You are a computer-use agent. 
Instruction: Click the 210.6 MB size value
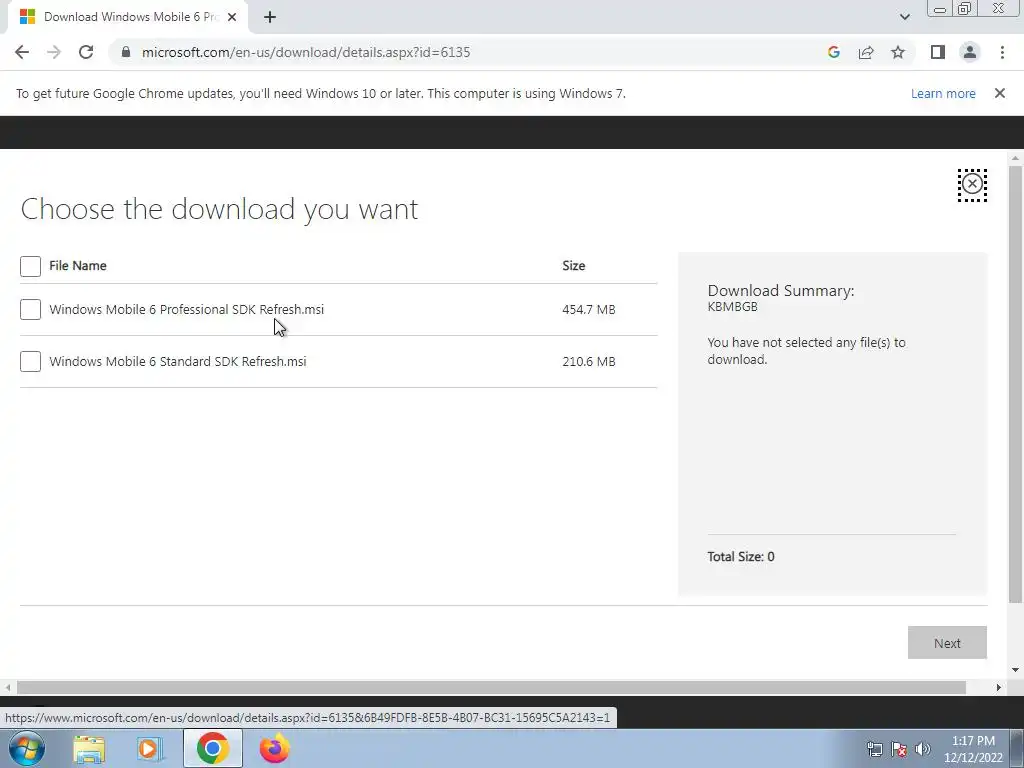click(x=588, y=361)
